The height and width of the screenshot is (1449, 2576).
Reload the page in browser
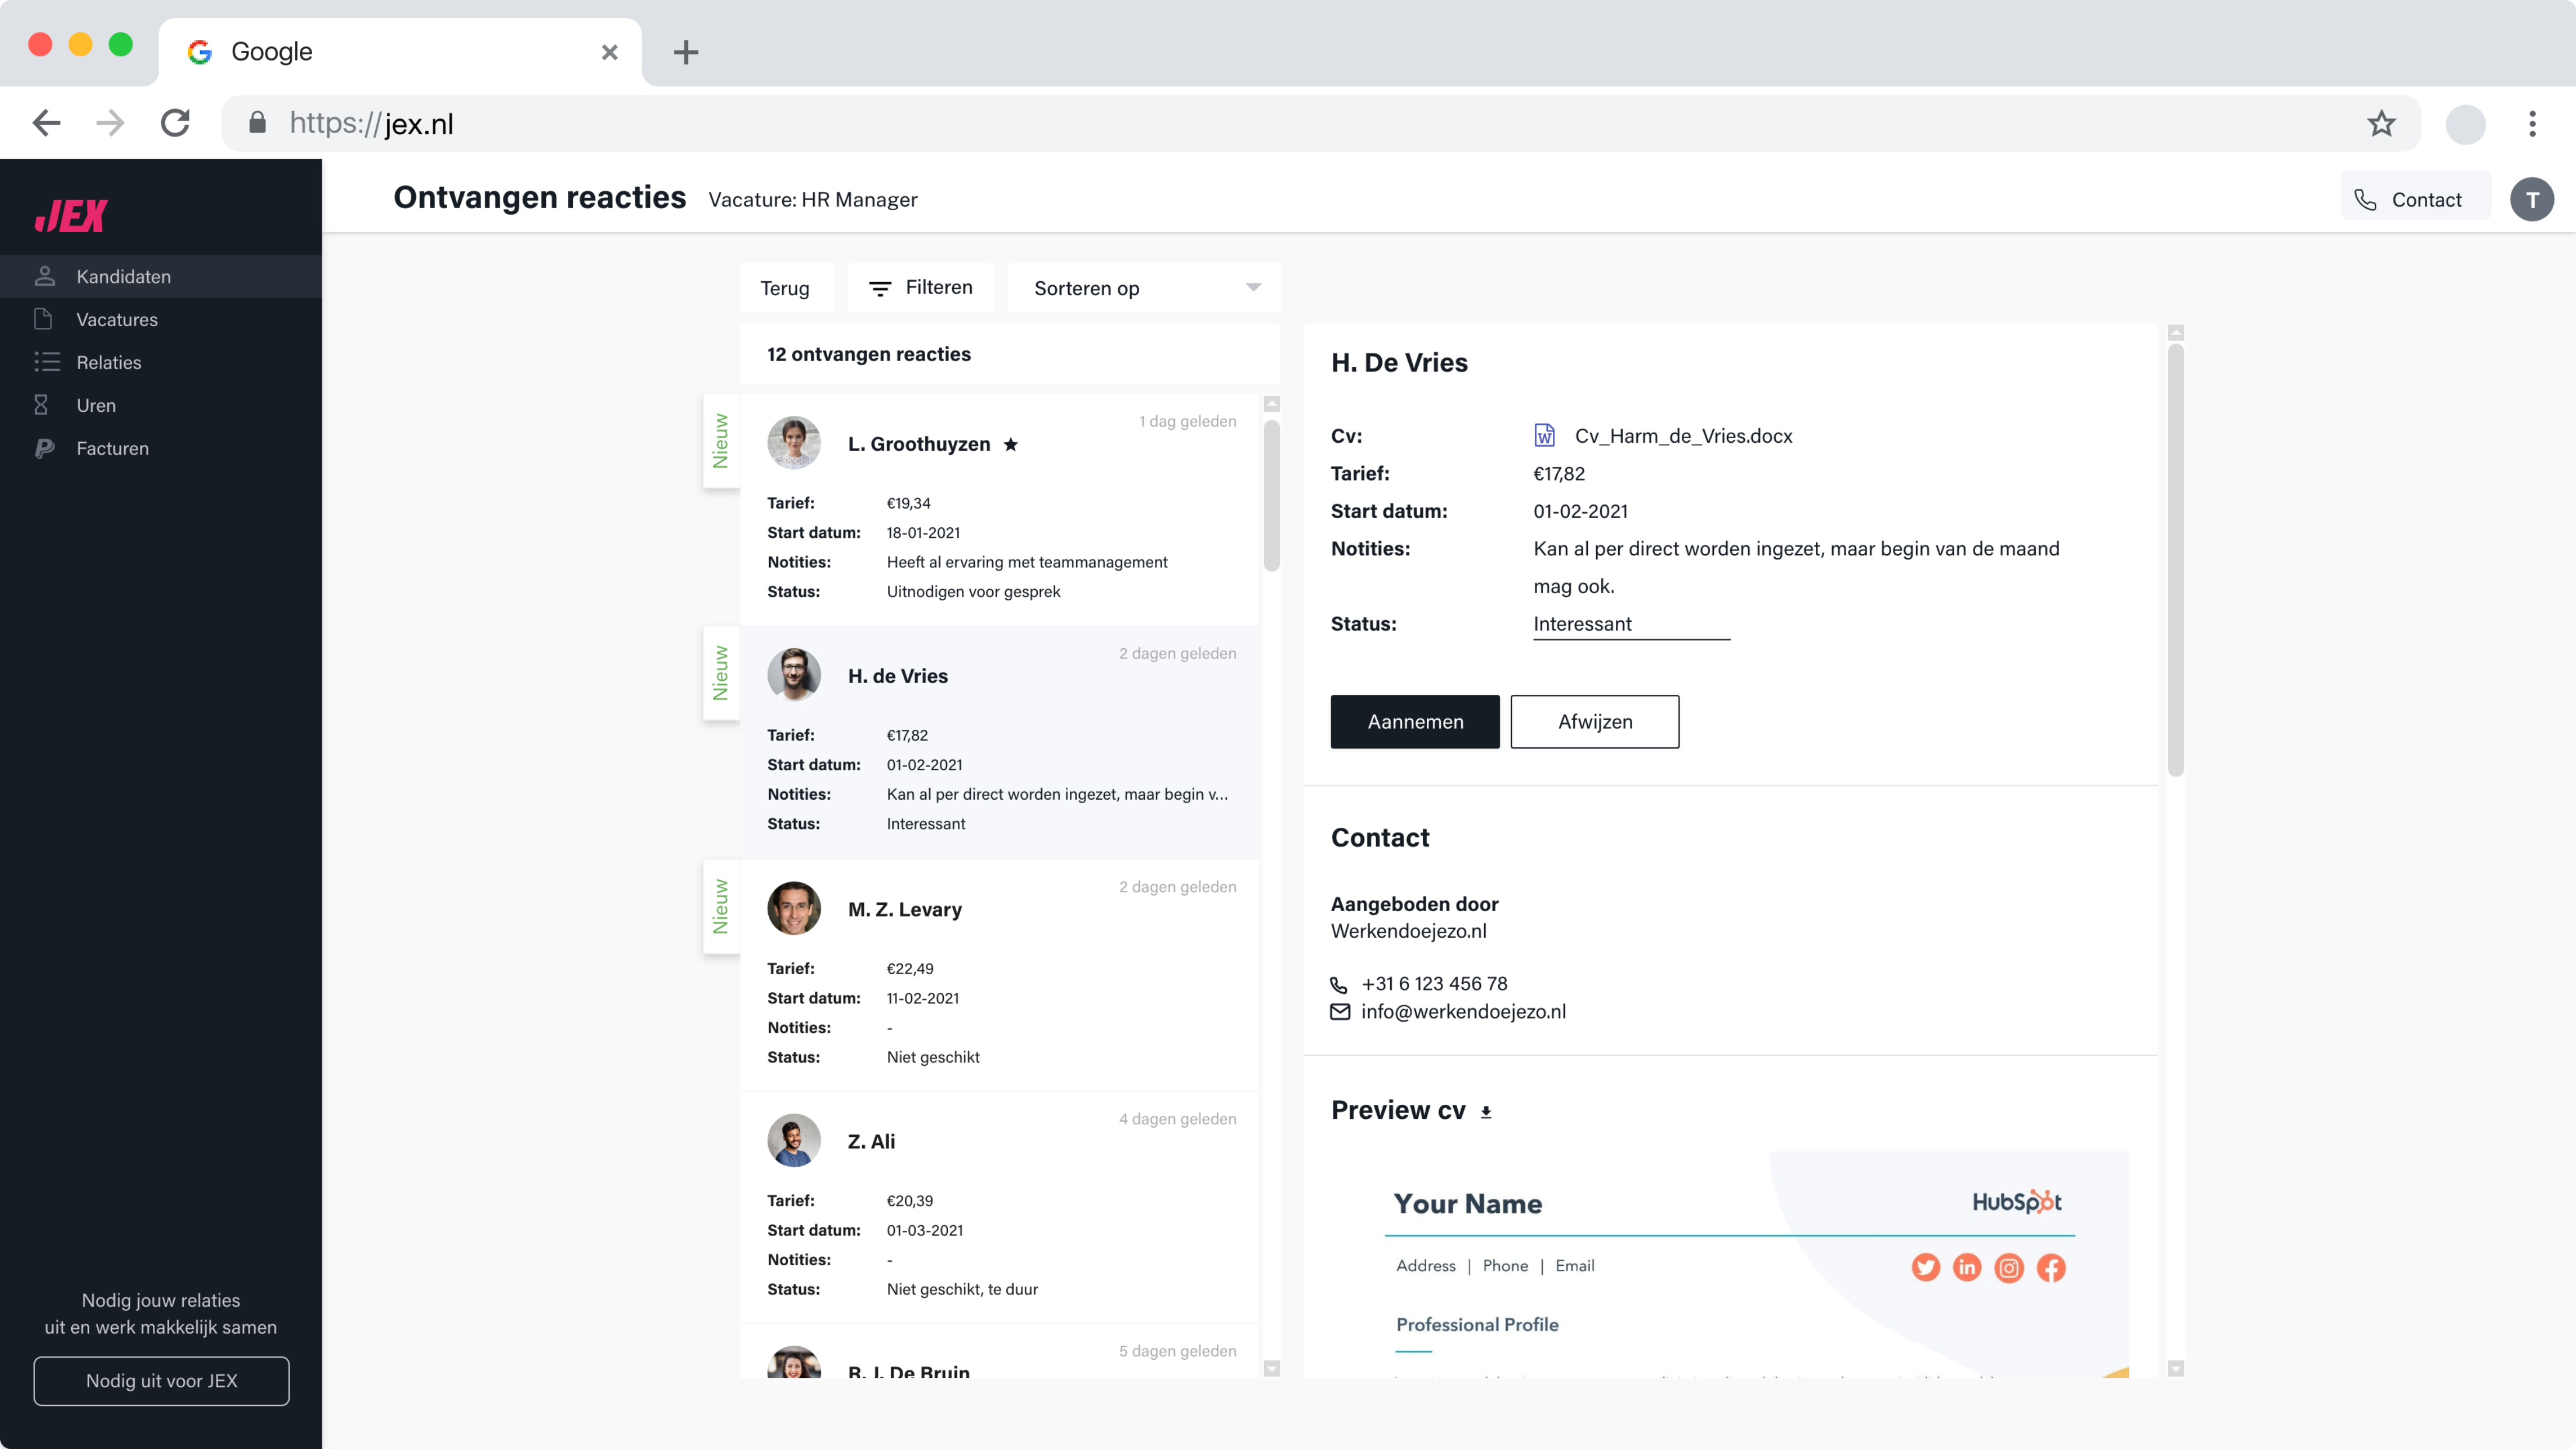[x=176, y=124]
